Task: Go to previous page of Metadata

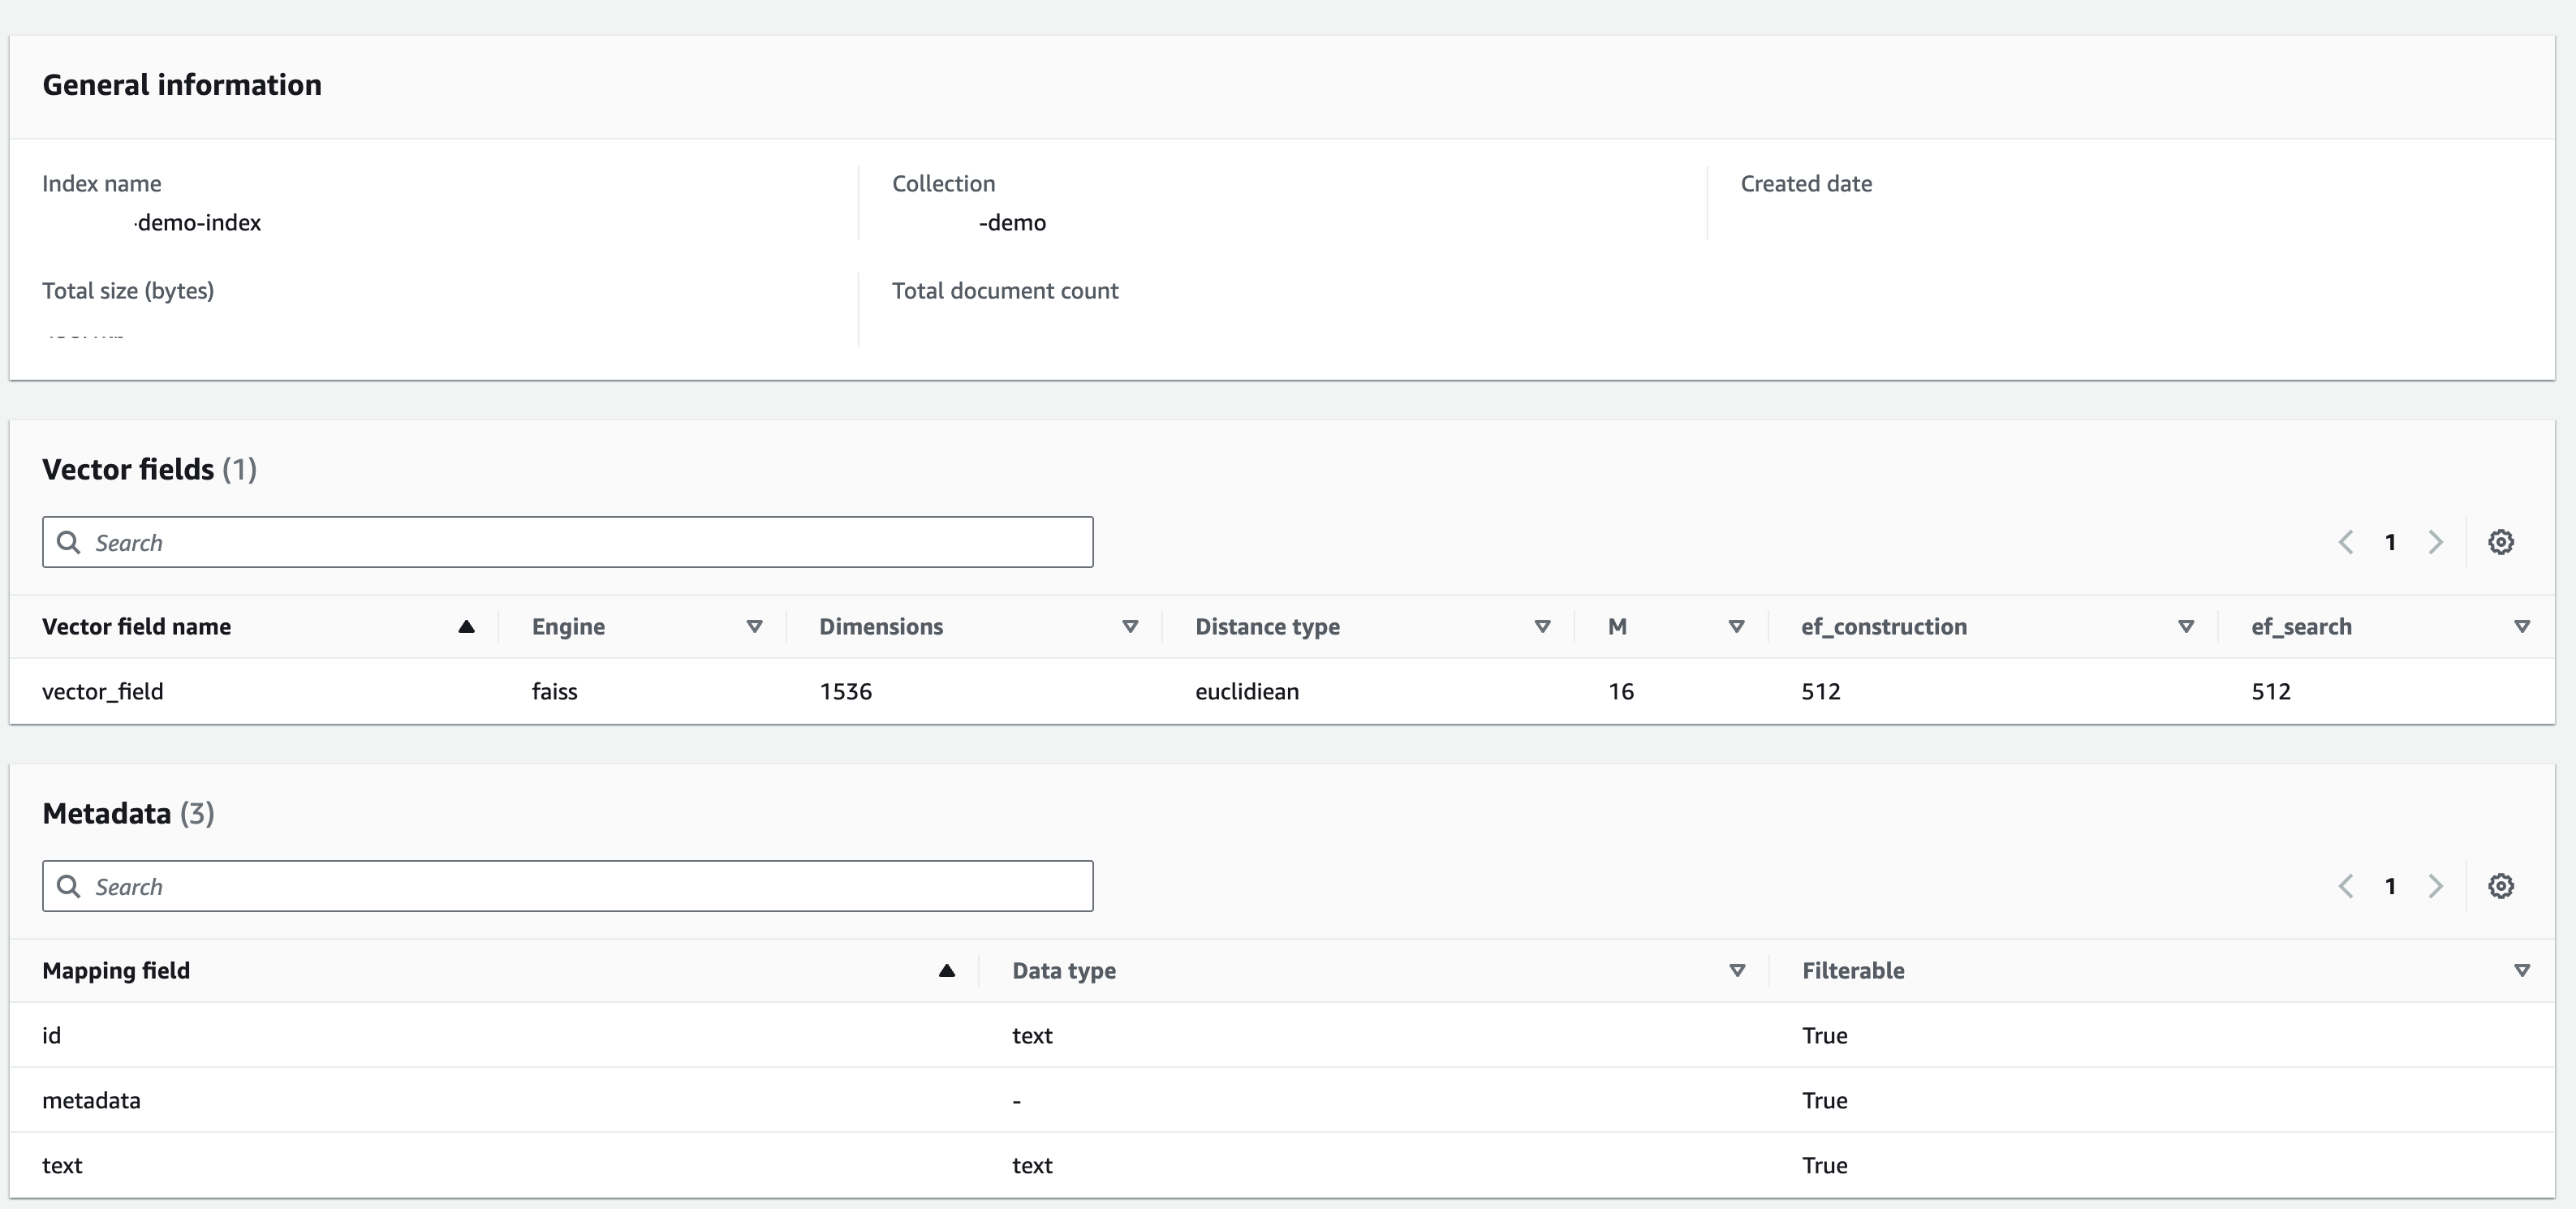Action: coord(2346,886)
